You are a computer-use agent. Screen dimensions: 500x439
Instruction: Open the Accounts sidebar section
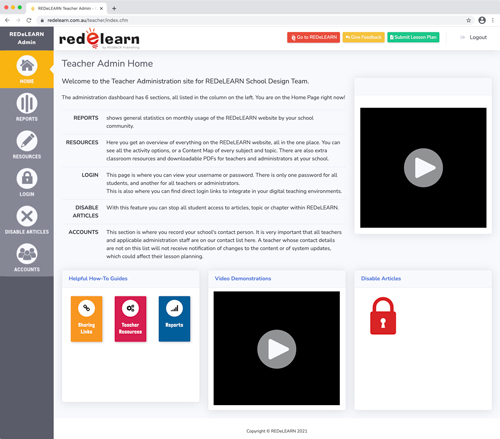(x=27, y=258)
